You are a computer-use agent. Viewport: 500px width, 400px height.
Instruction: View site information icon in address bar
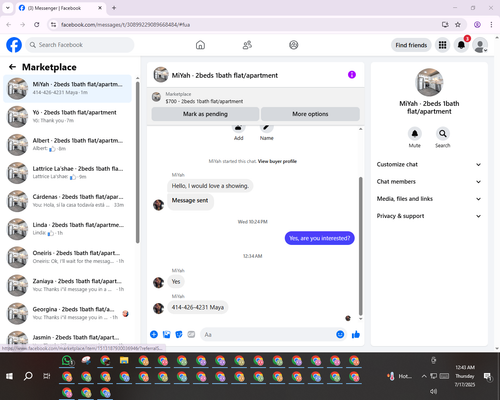pyautogui.click(x=53, y=24)
